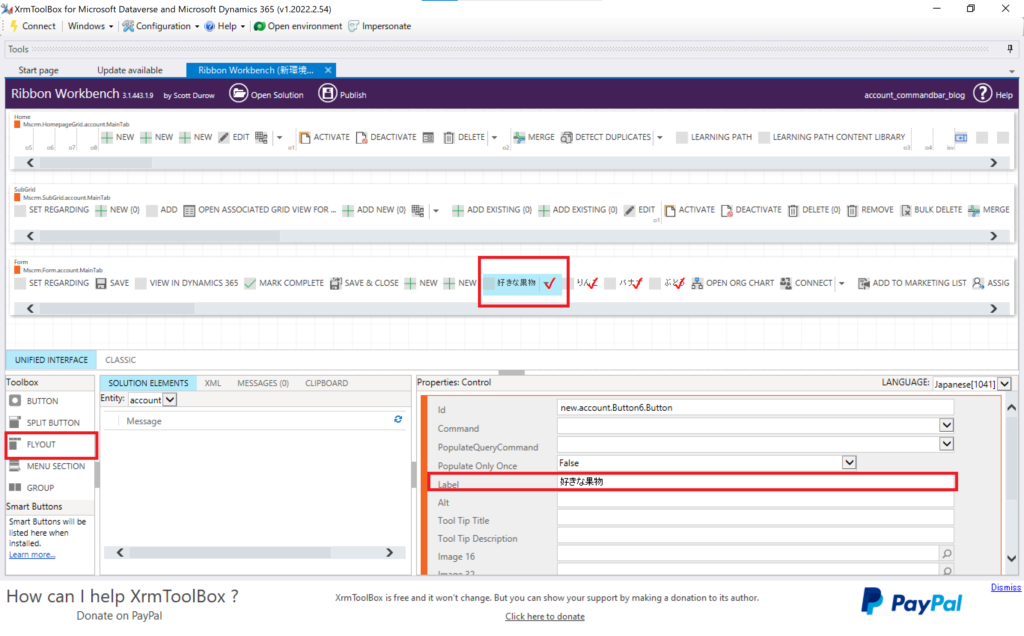1024x636 pixels.
Task: Select the BULK DELETE command
Action: pyautogui.click(x=931, y=210)
